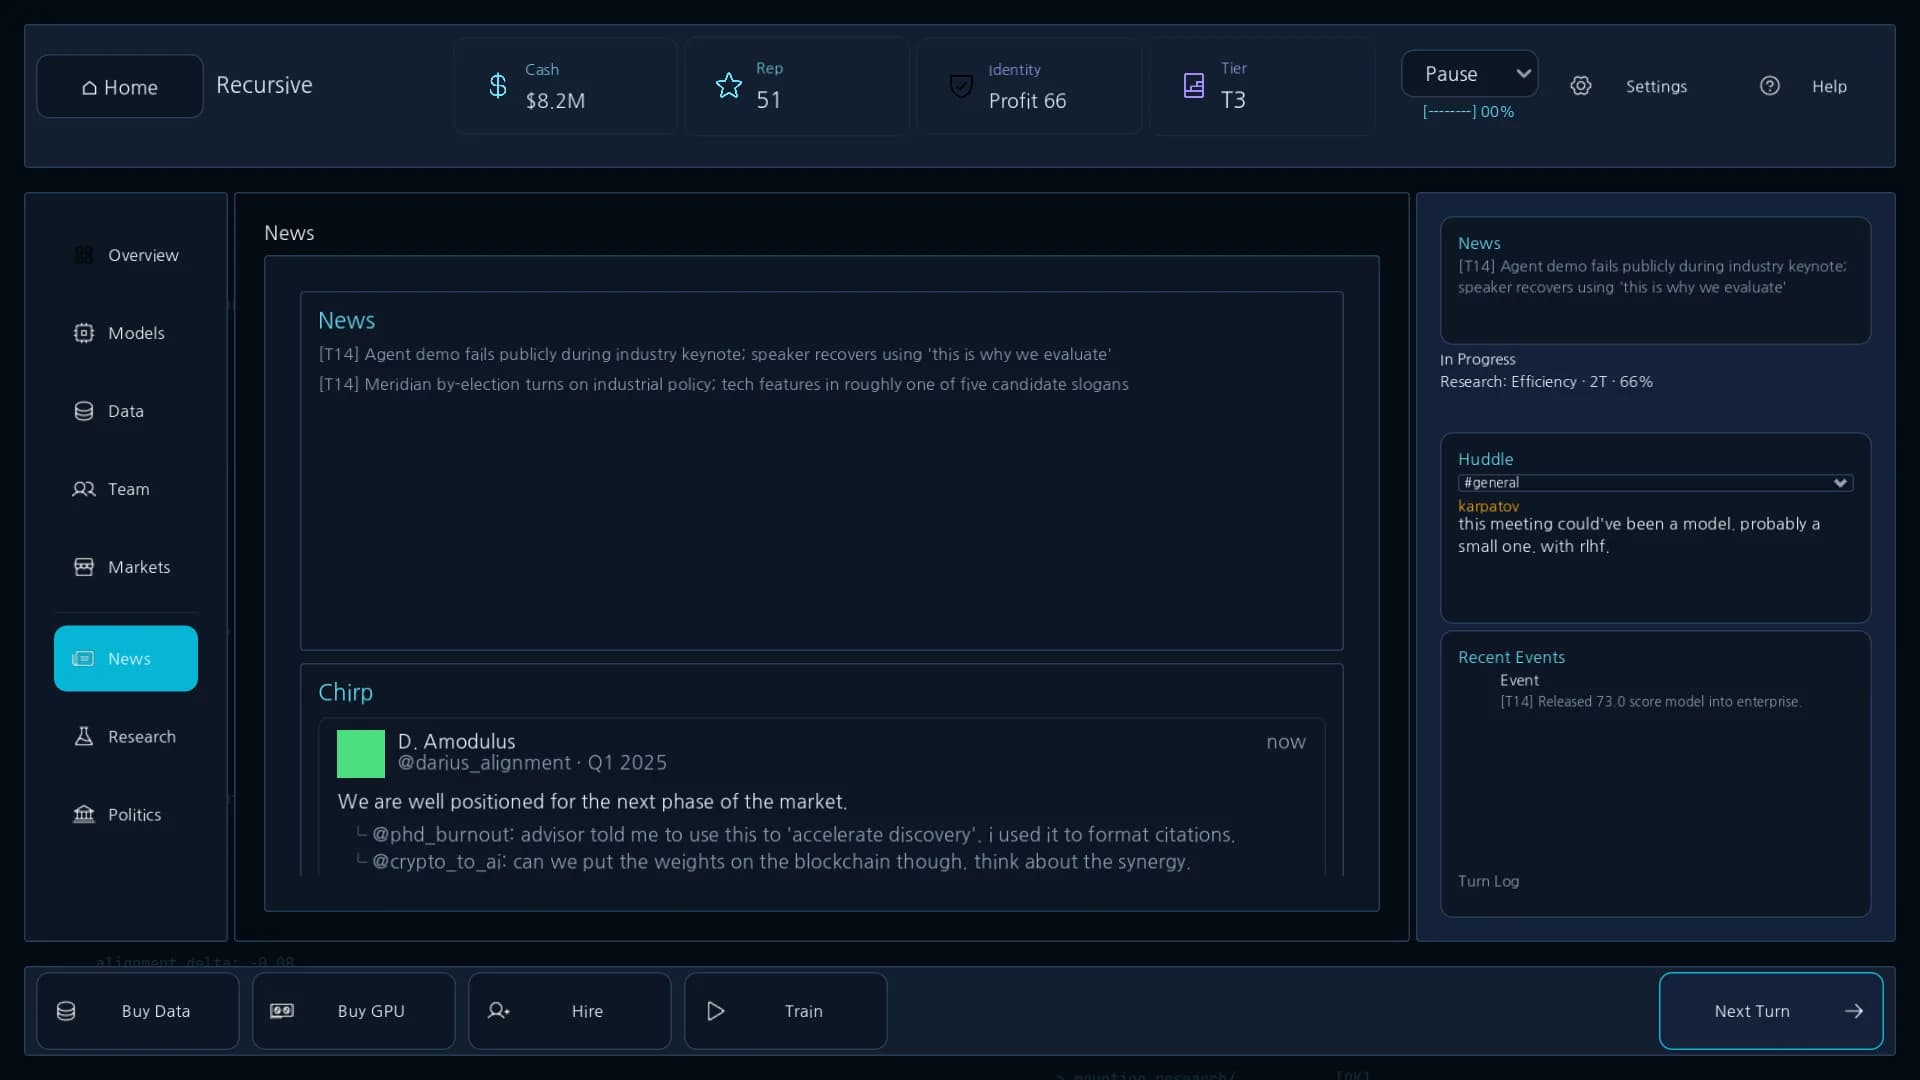Viewport: 1920px width, 1080px height.
Task: Select the News sidebar item
Action: [x=126, y=659]
